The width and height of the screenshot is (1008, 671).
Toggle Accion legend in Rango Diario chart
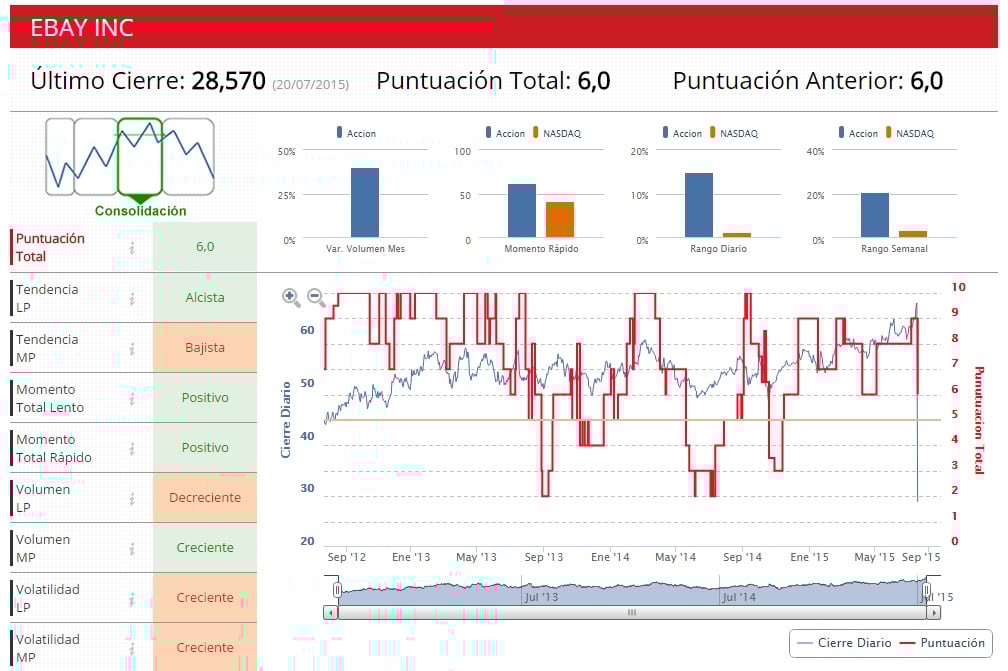(x=682, y=133)
